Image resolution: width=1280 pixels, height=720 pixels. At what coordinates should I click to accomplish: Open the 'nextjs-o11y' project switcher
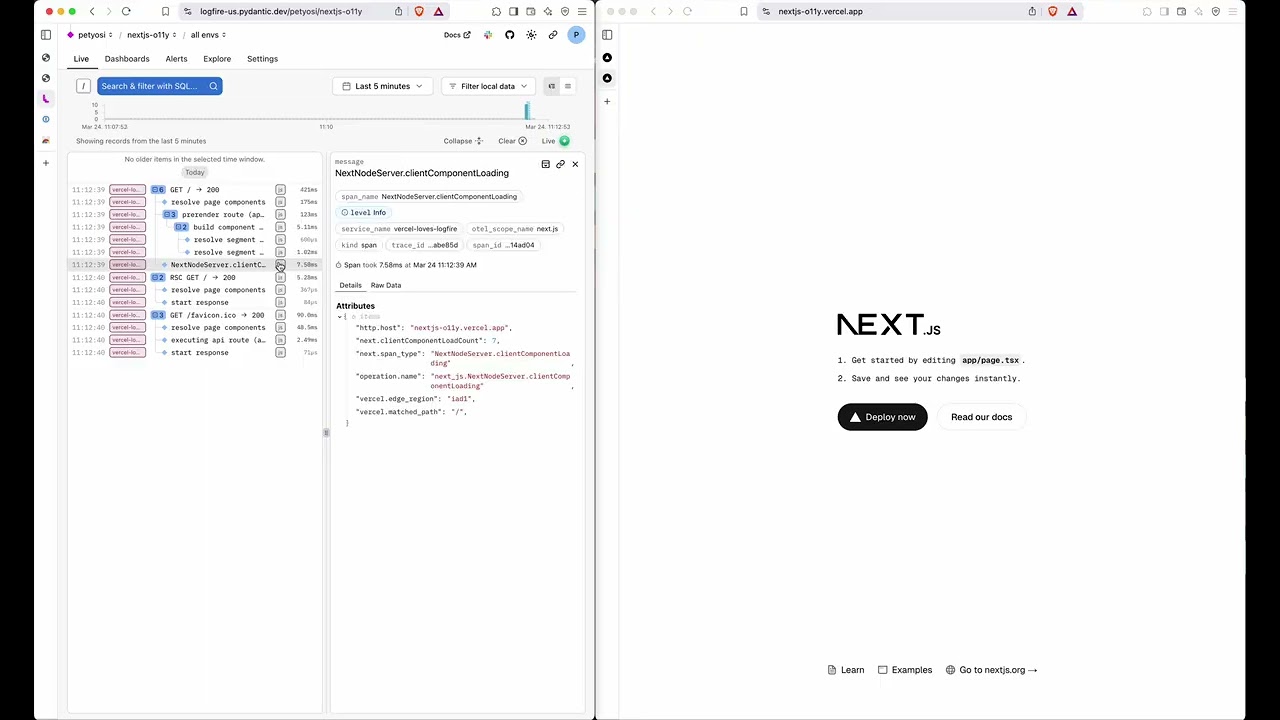pos(152,35)
